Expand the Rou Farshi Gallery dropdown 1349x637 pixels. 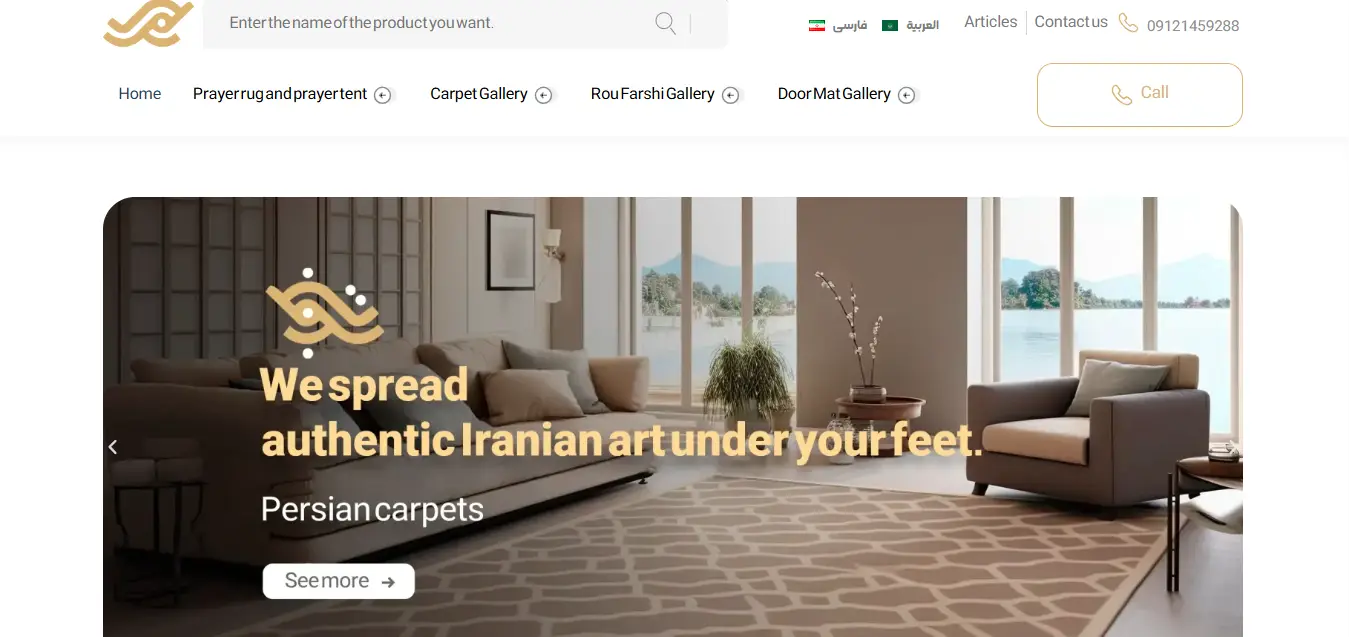click(730, 95)
